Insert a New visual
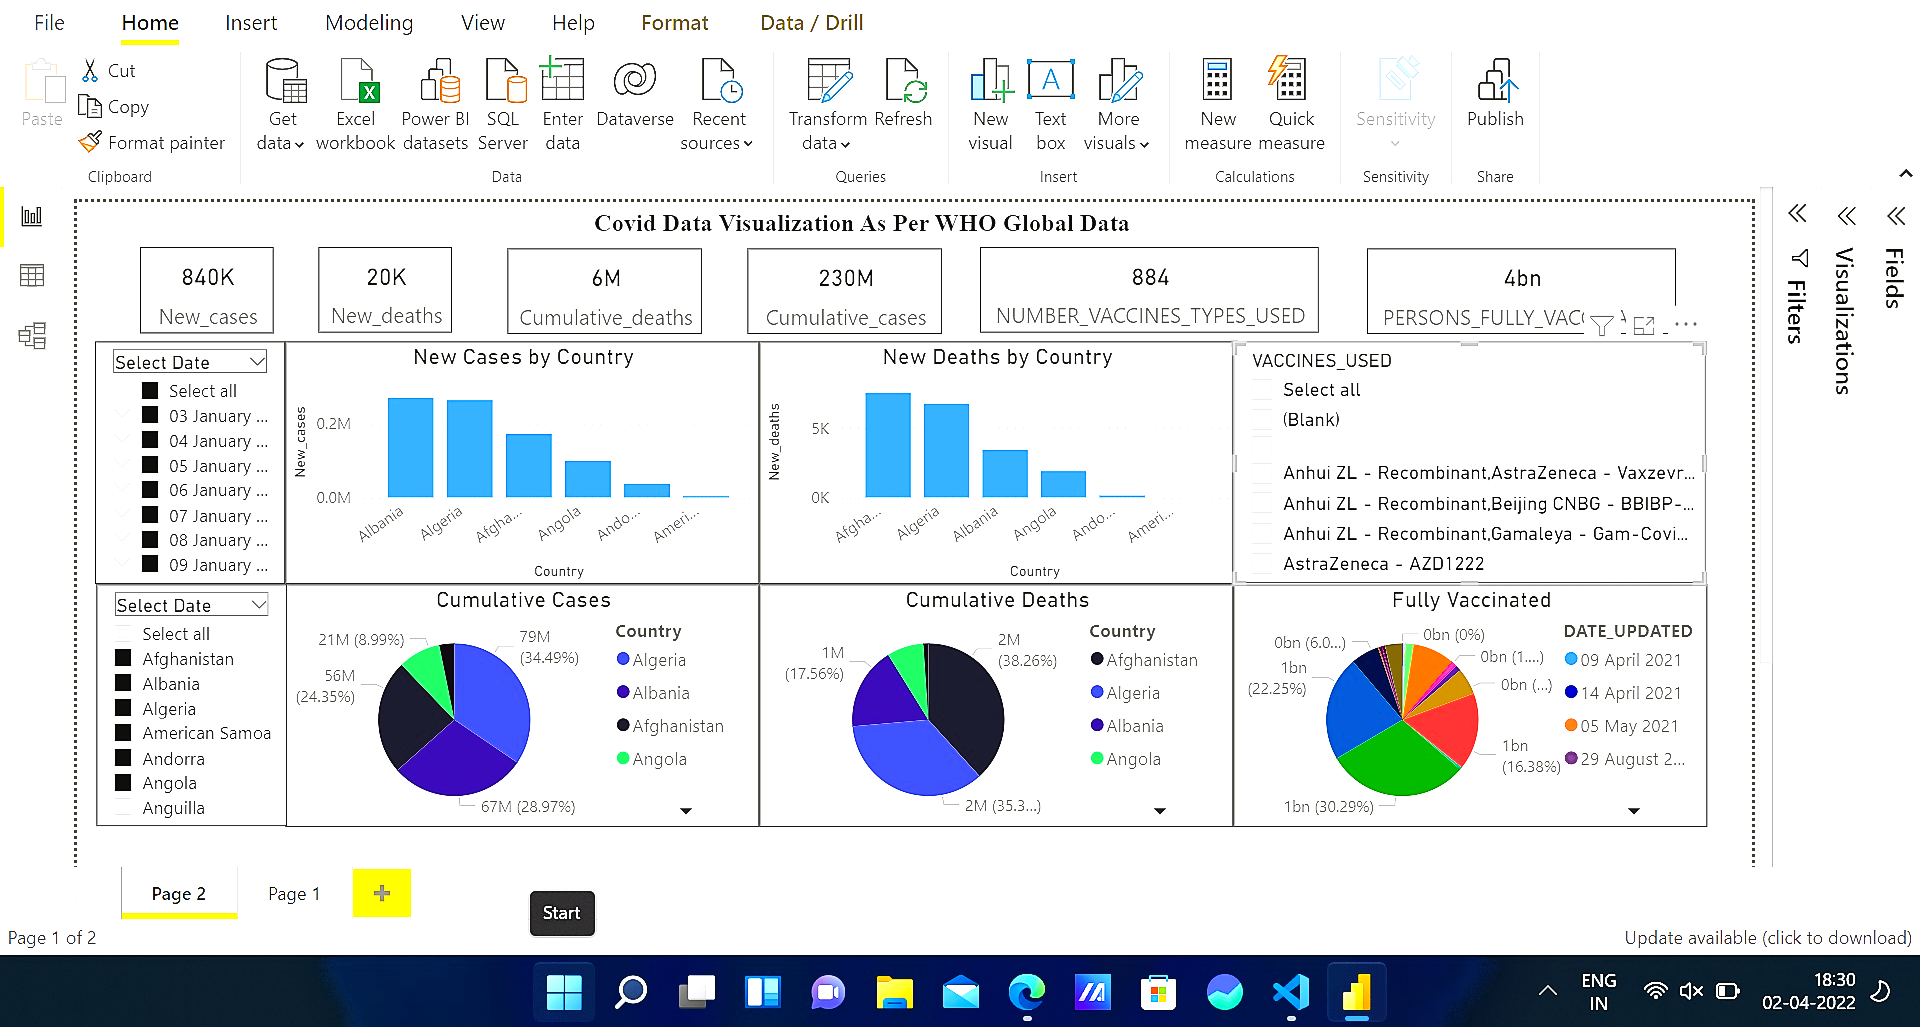Screen dimensions: 1920x1027 [990, 82]
